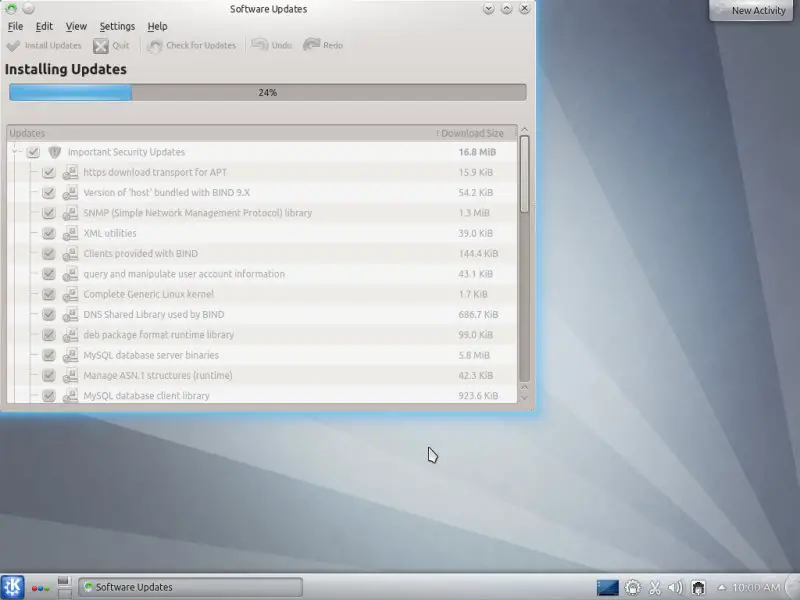The height and width of the screenshot is (600, 800).
Task: Open the Settings menu
Action: click(117, 27)
